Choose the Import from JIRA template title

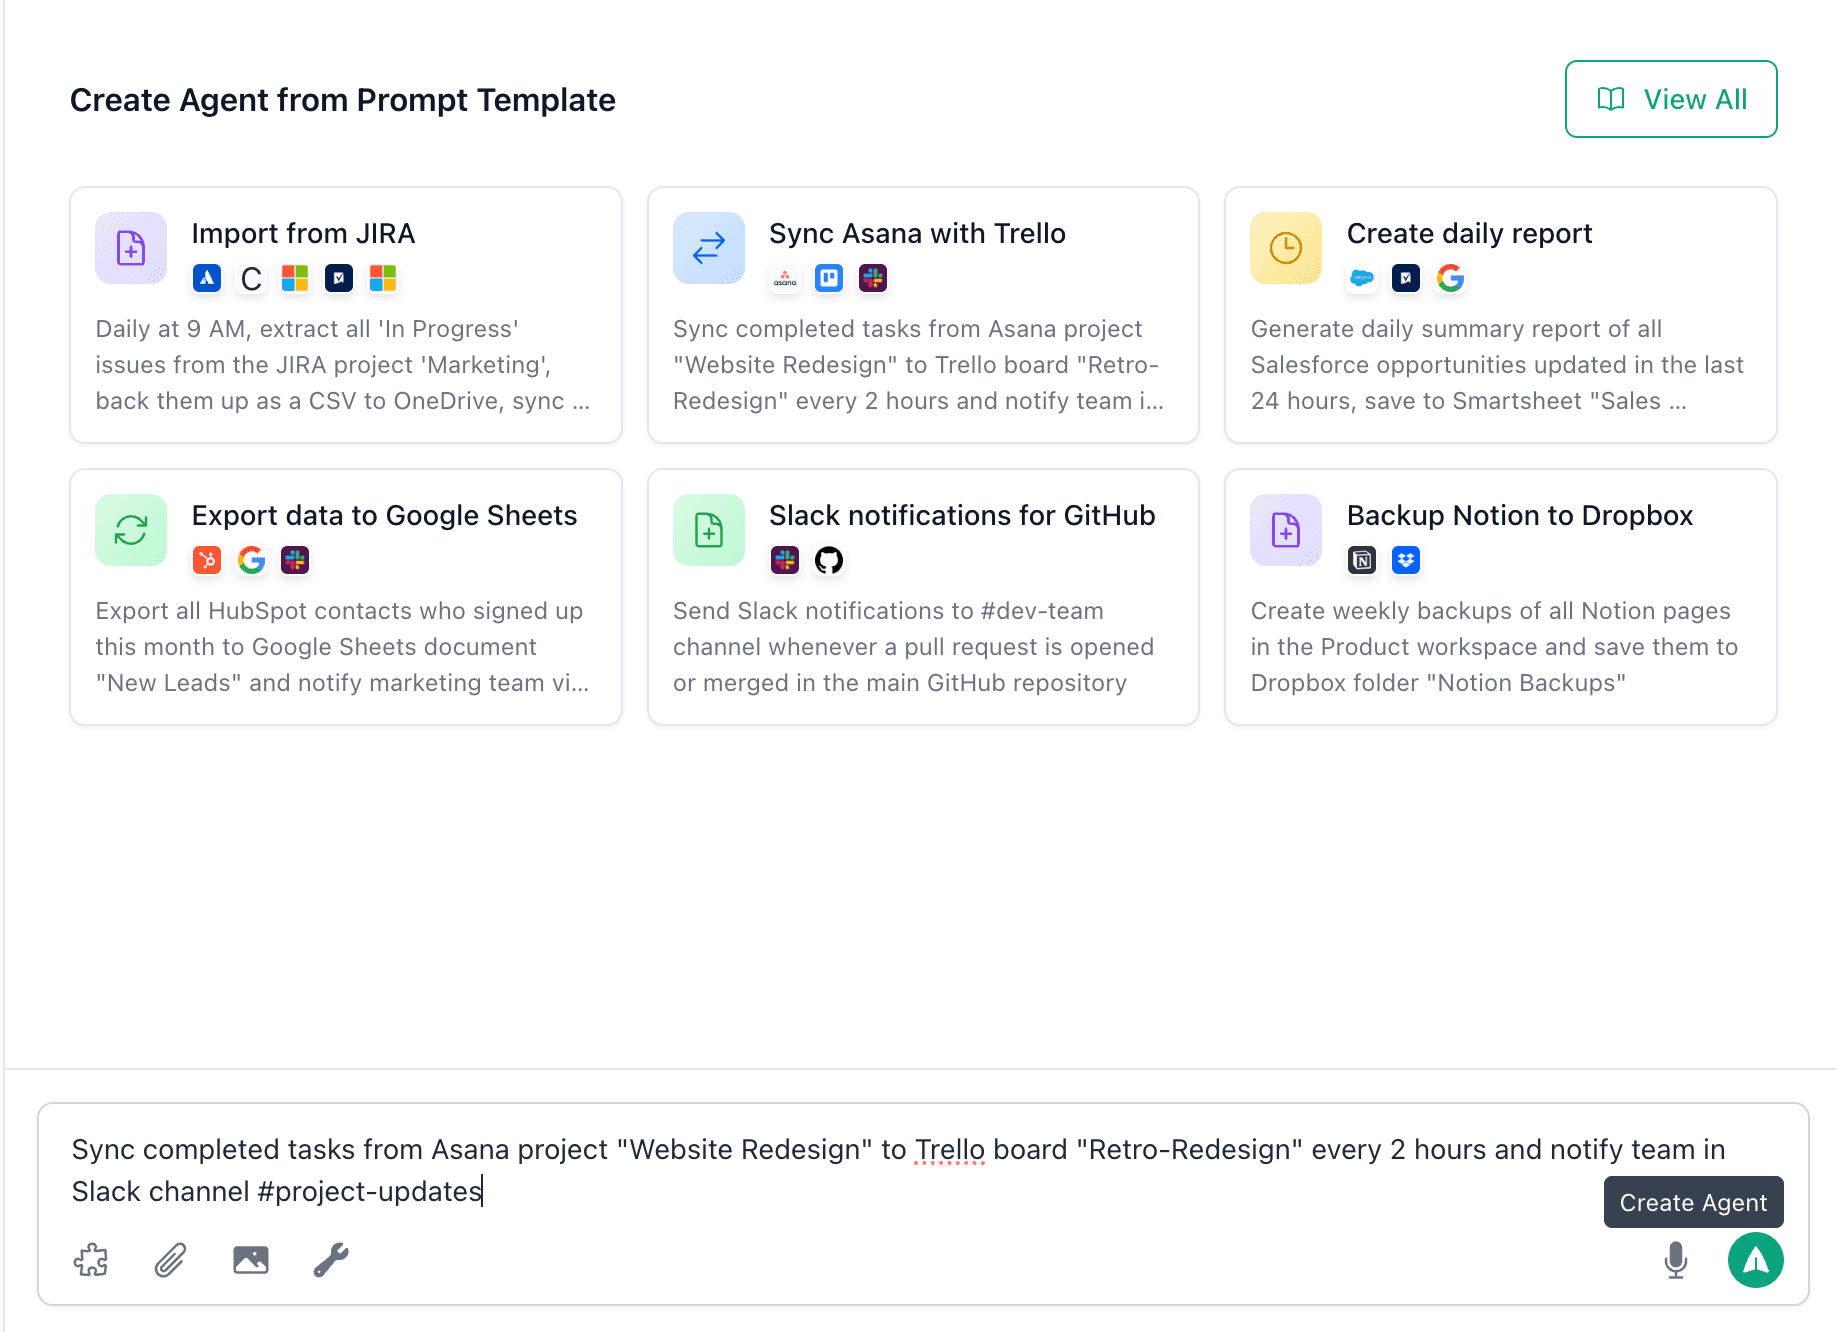click(x=303, y=233)
